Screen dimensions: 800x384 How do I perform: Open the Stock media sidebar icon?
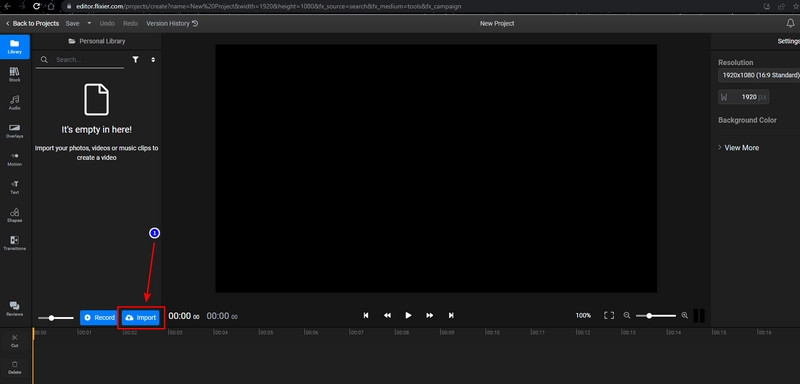pyautogui.click(x=14, y=74)
